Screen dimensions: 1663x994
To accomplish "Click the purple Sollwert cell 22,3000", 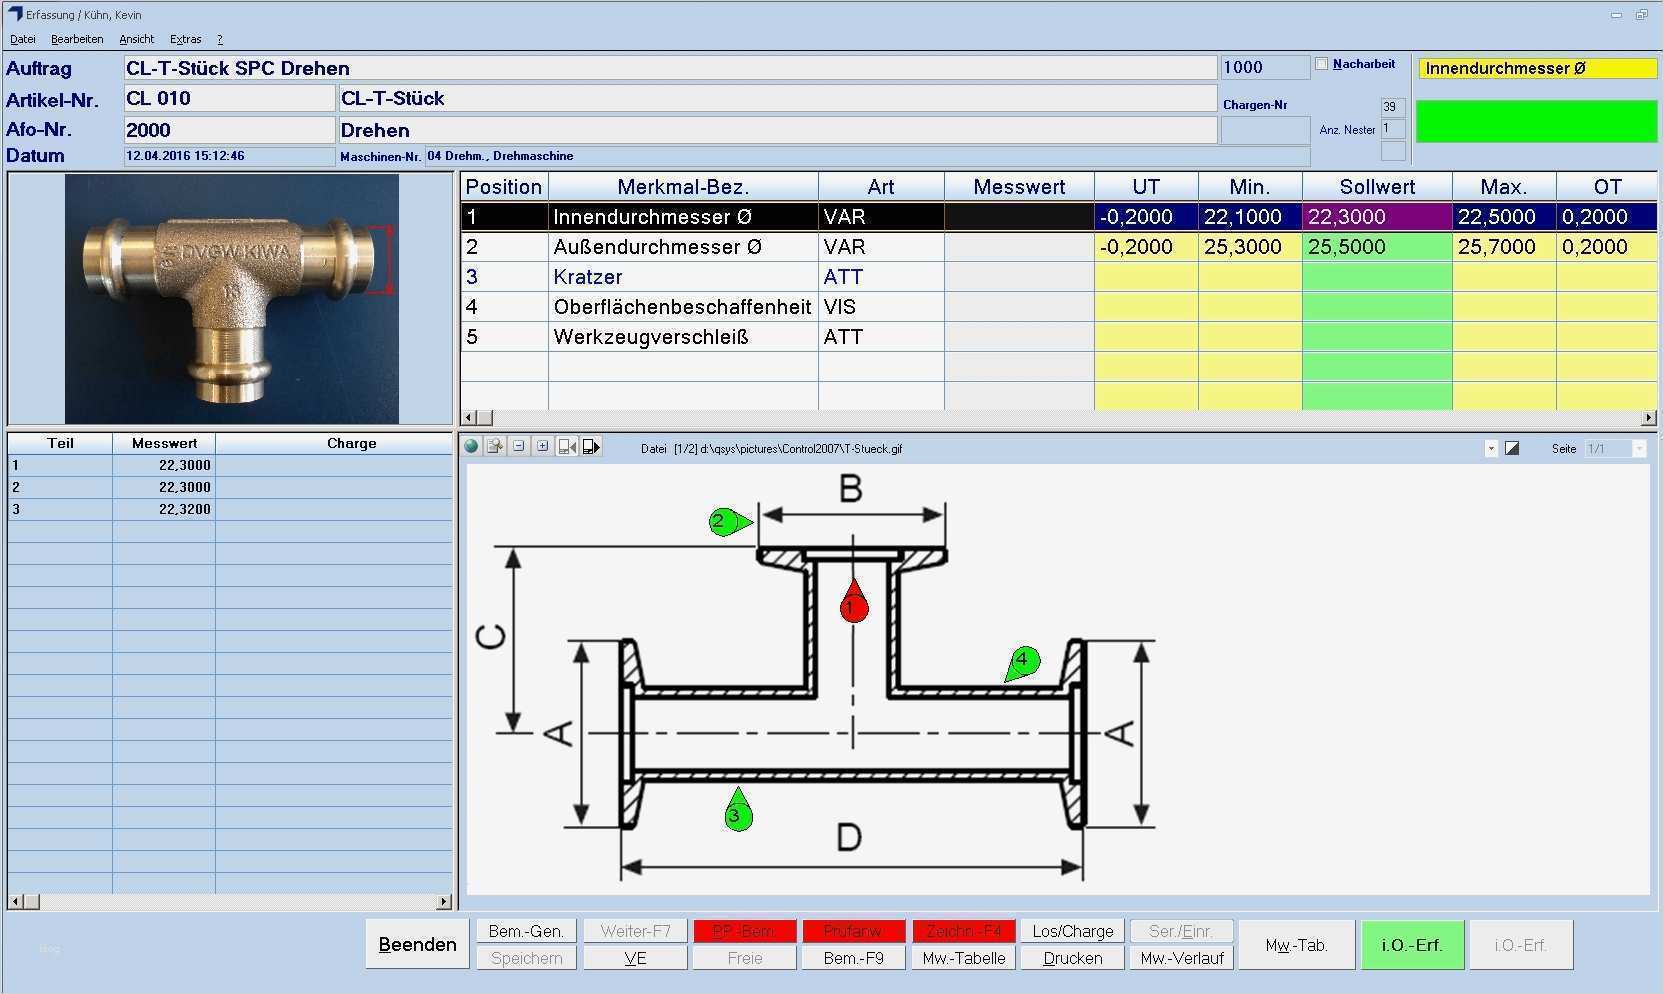I will 1377,217.
